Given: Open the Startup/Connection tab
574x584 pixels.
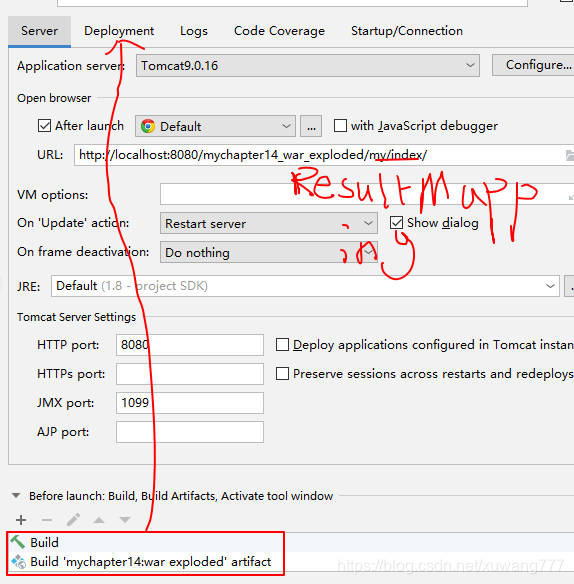Looking at the screenshot, I should (407, 31).
